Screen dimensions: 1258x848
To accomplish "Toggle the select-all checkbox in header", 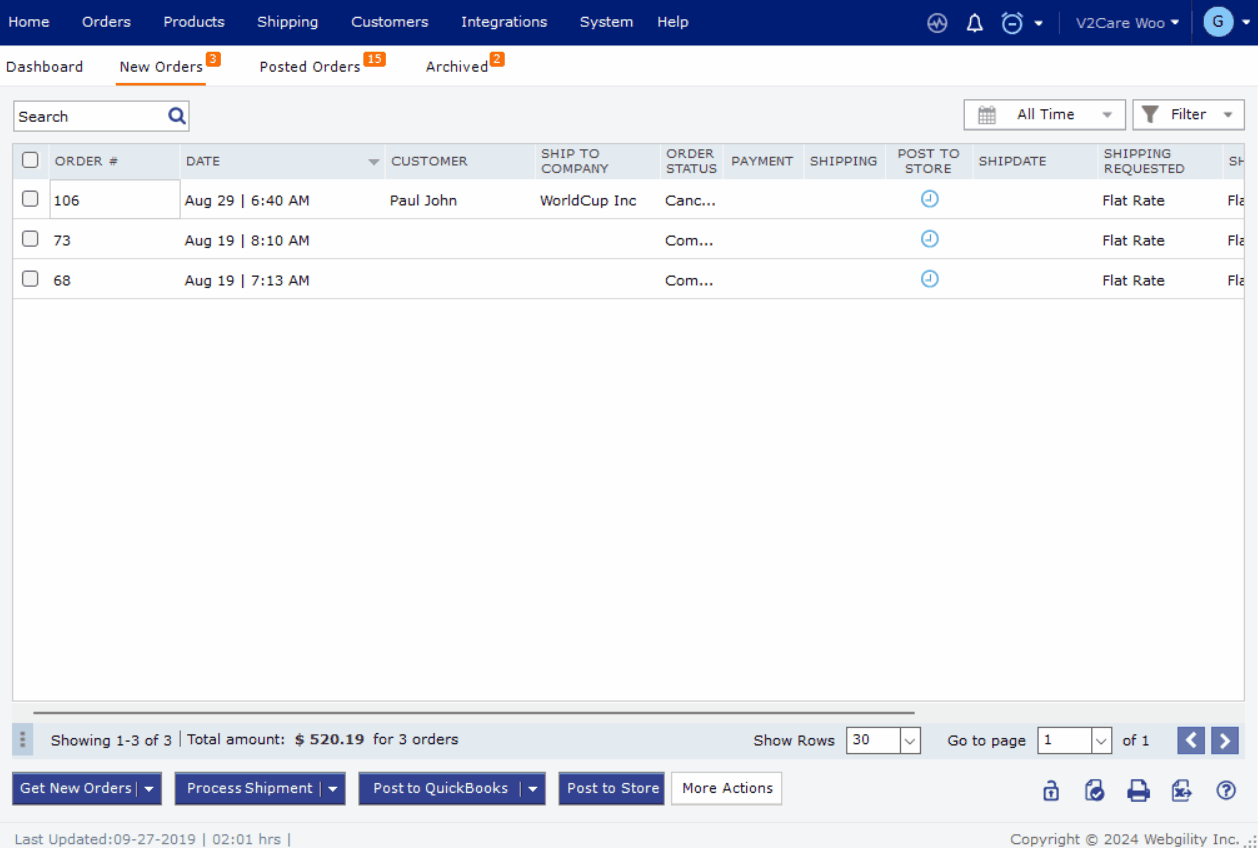I will (x=30, y=160).
